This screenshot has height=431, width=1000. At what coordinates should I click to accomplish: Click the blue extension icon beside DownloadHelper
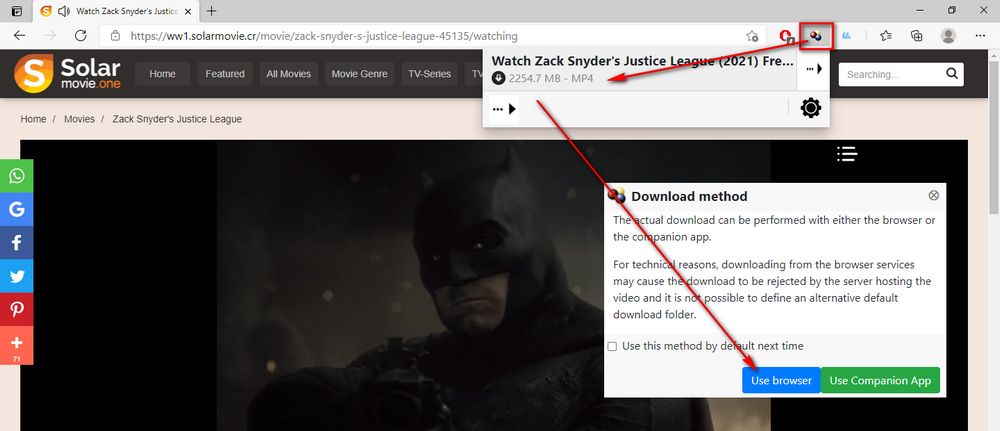point(846,36)
